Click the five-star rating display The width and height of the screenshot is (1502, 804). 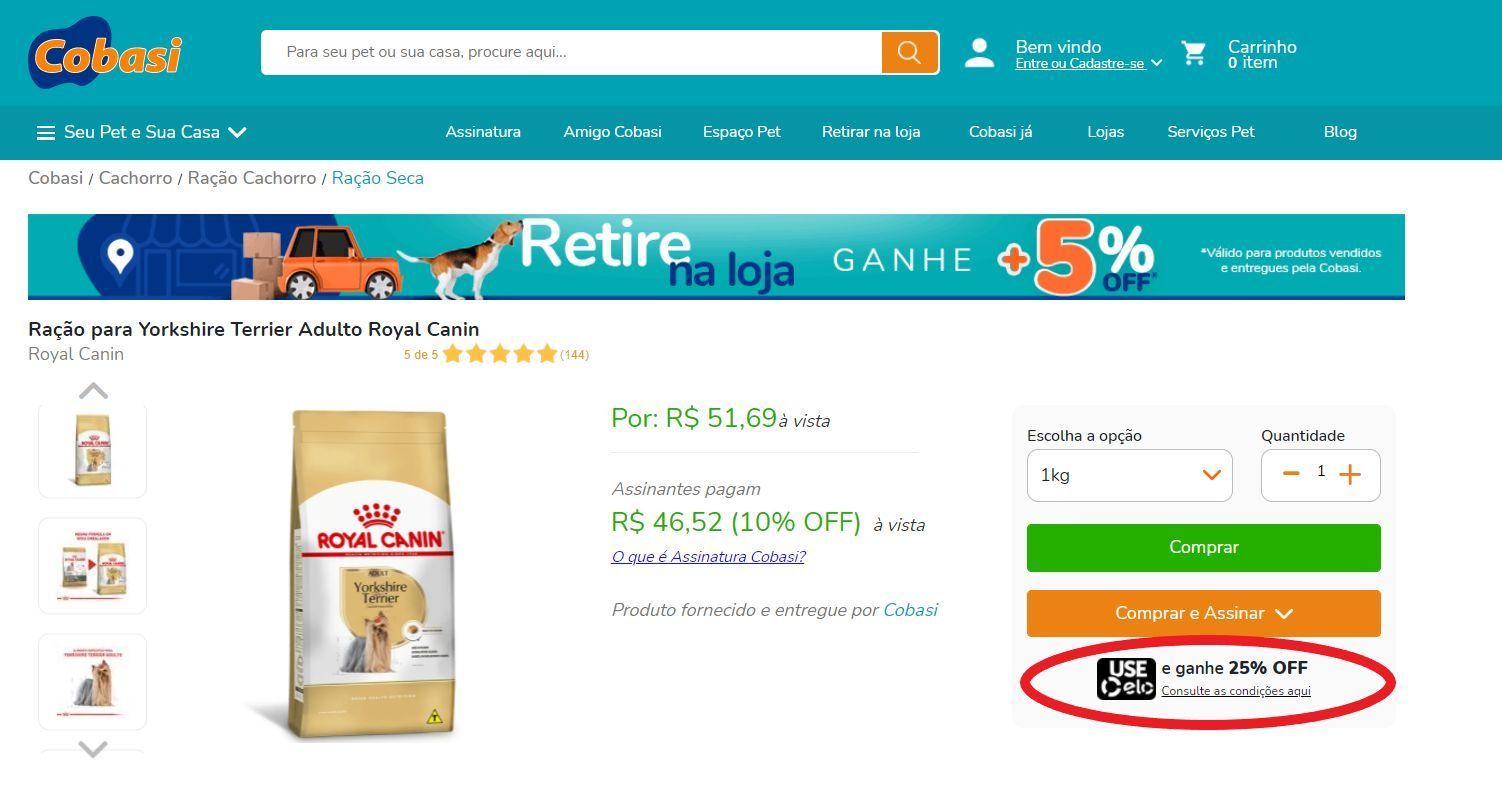499,354
